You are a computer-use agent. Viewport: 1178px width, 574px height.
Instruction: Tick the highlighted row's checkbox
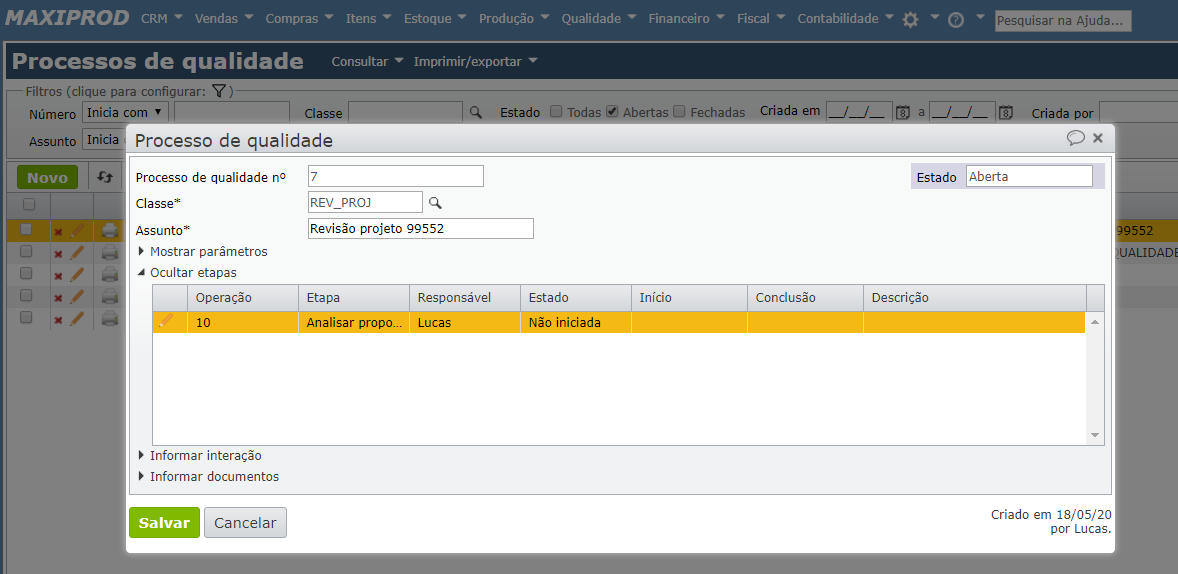[26, 229]
